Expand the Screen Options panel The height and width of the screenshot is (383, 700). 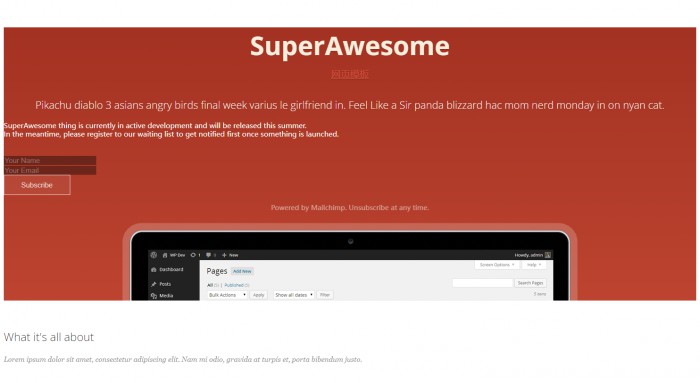tap(497, 265)
